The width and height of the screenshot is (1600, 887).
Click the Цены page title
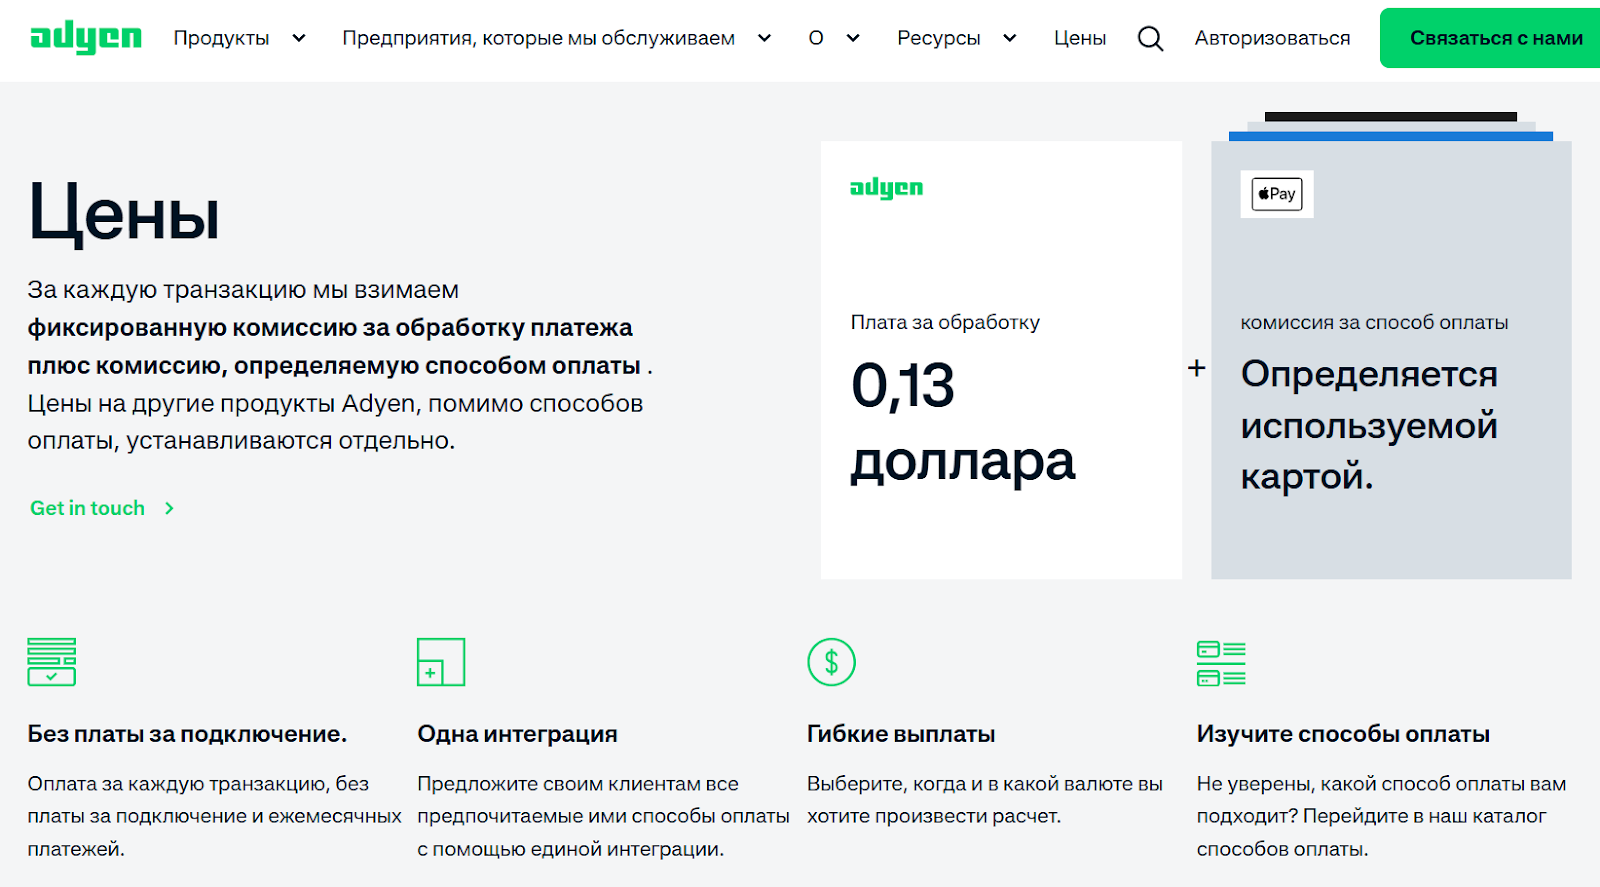point(124,213)
